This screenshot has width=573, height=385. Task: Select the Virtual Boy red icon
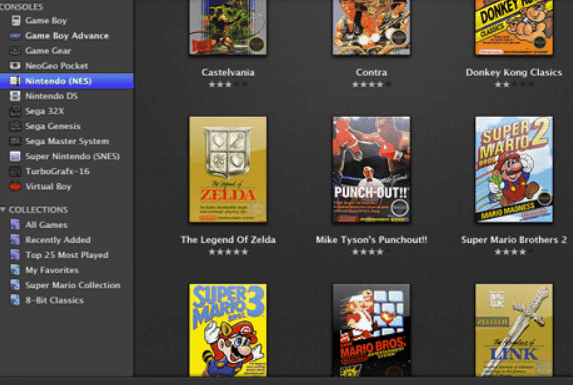[x=15, y=186]
